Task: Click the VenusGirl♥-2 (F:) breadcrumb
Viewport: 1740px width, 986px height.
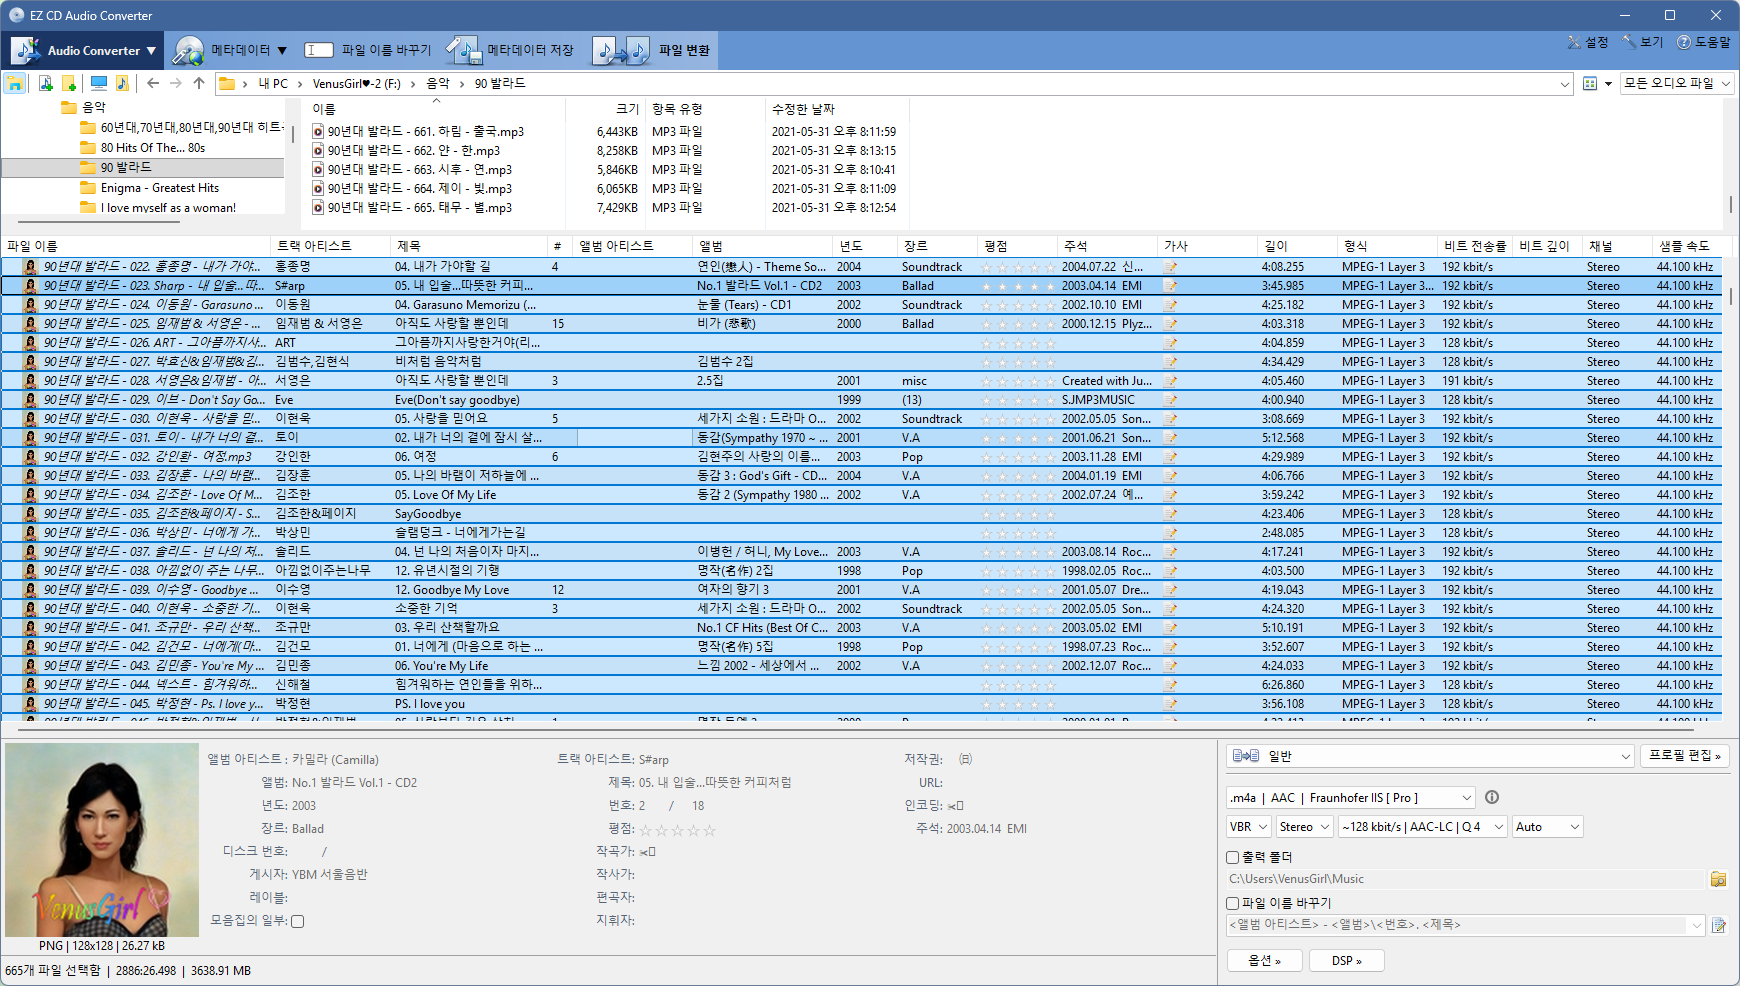Action: click(x=356, y=84)
